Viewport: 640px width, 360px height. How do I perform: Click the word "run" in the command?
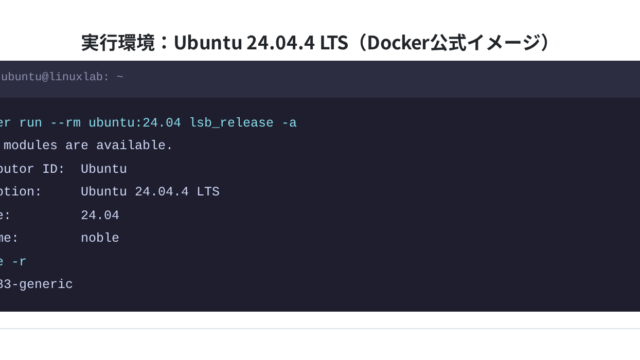pyautogui.click(x=31, y=123)
